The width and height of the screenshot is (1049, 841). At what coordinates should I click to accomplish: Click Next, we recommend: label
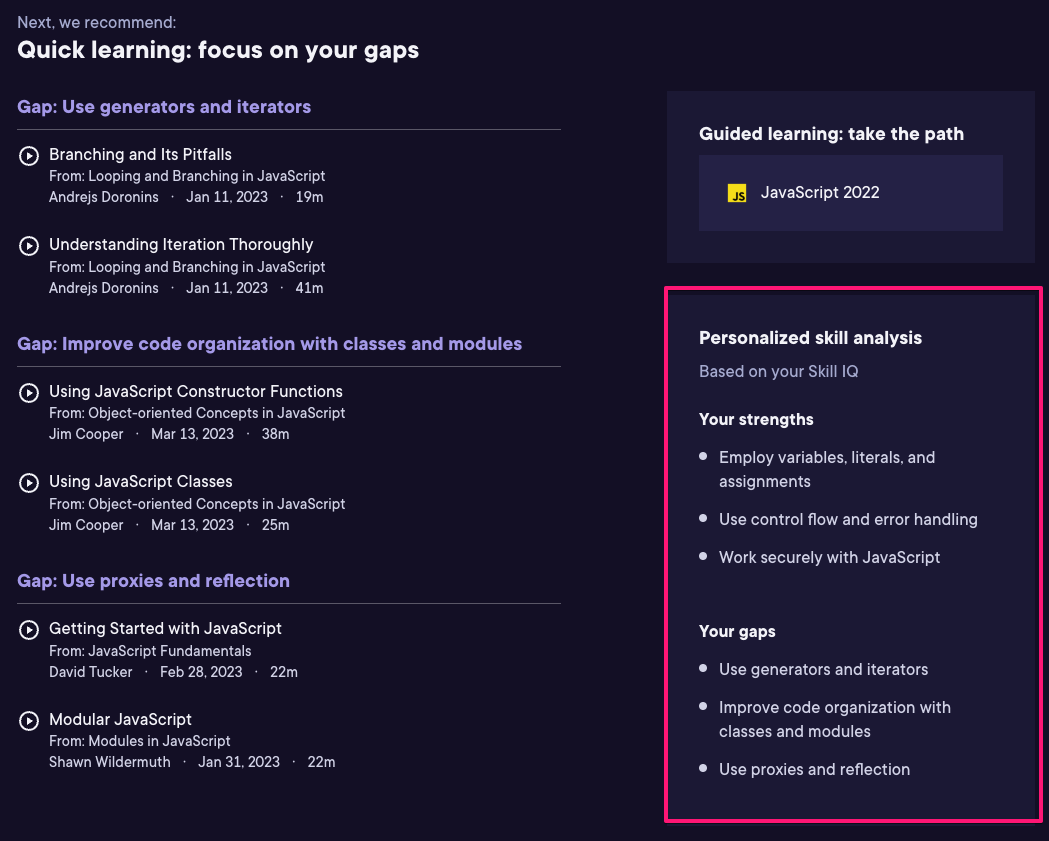(97, 22)
